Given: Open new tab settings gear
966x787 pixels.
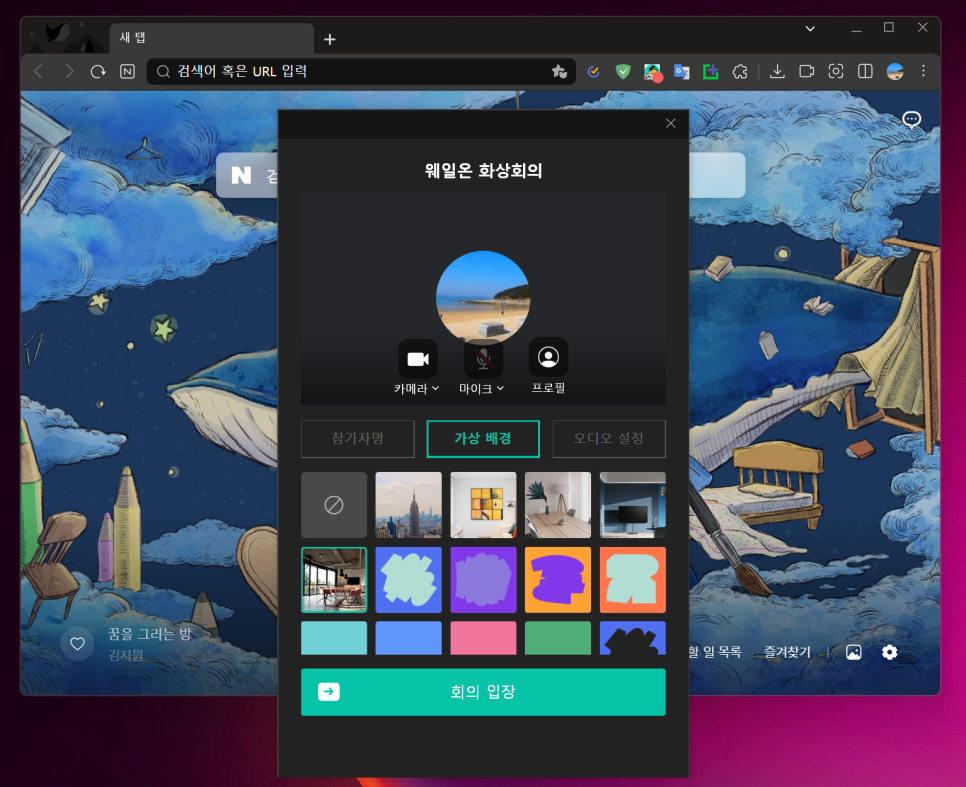Looking at the screenshot, I should click(x=890, y=652).
